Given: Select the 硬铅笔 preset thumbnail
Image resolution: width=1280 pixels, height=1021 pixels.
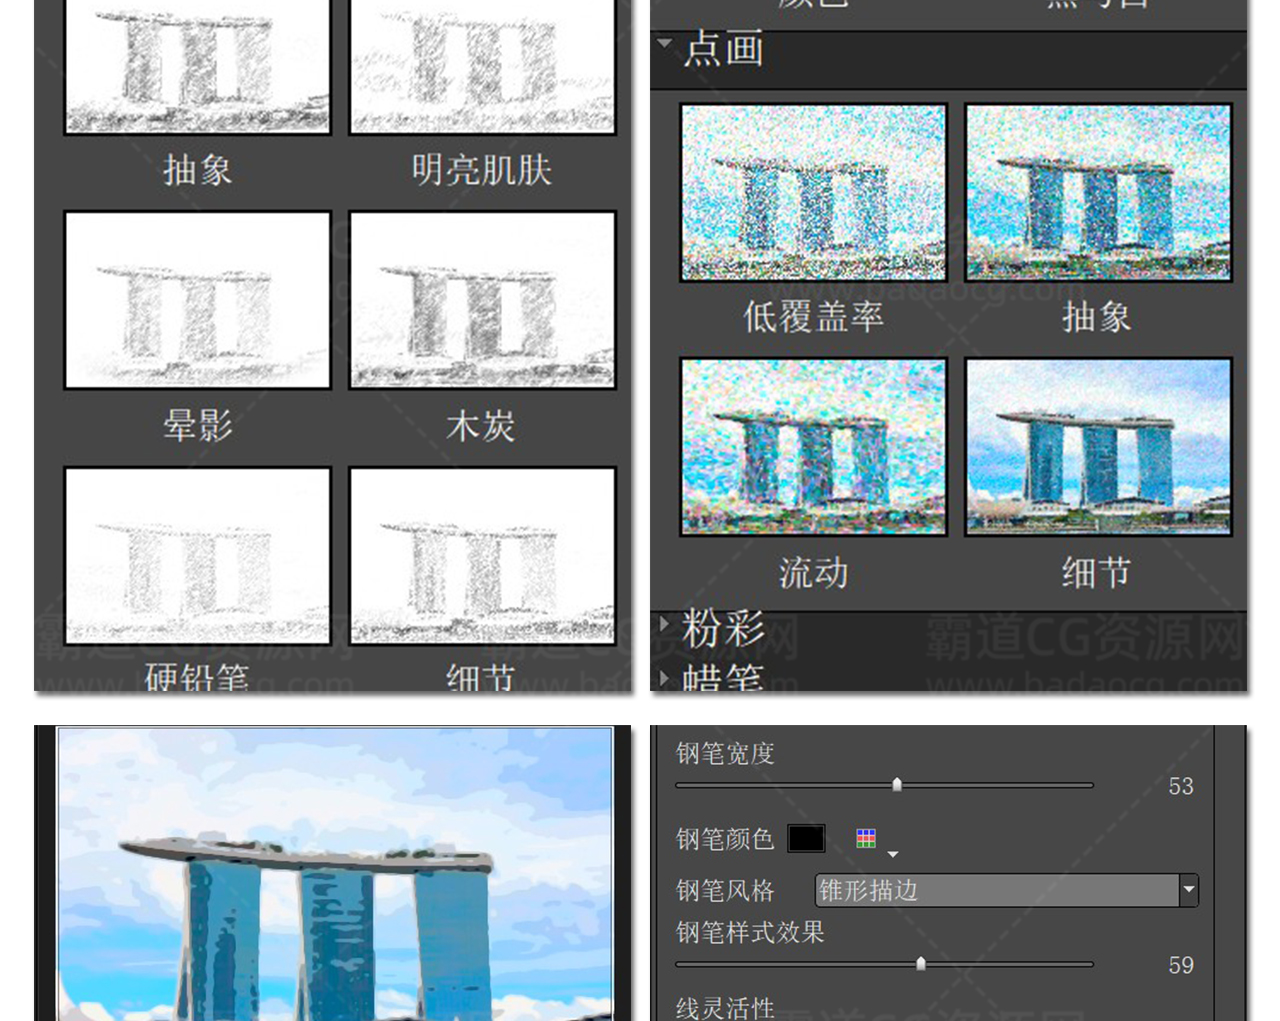Looking at the screenshot, I should point(197,556).
